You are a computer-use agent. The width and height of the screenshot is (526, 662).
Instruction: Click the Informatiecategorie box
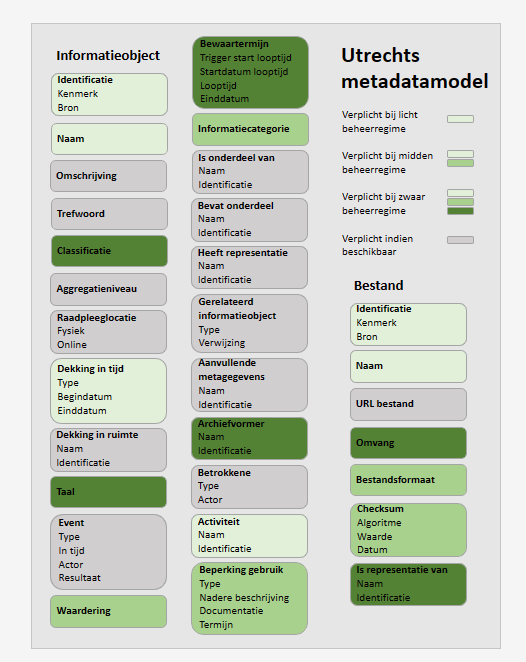click(250, 129)
